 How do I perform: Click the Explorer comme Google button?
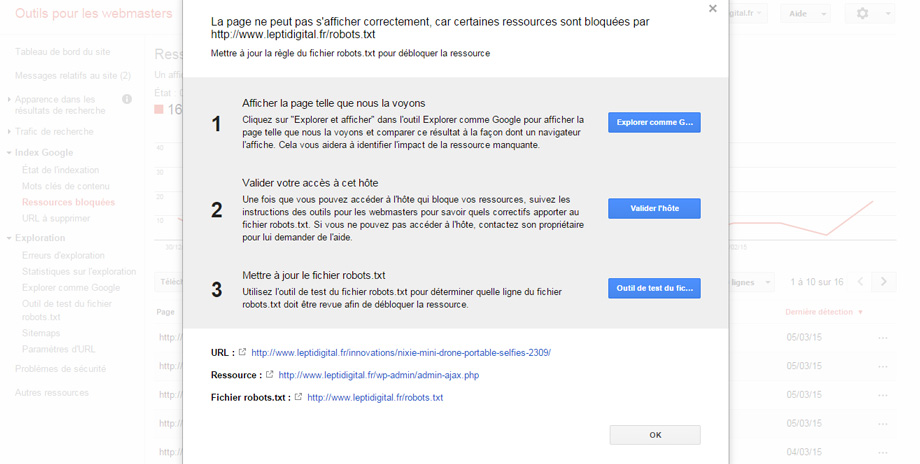(x=654, y=122)
